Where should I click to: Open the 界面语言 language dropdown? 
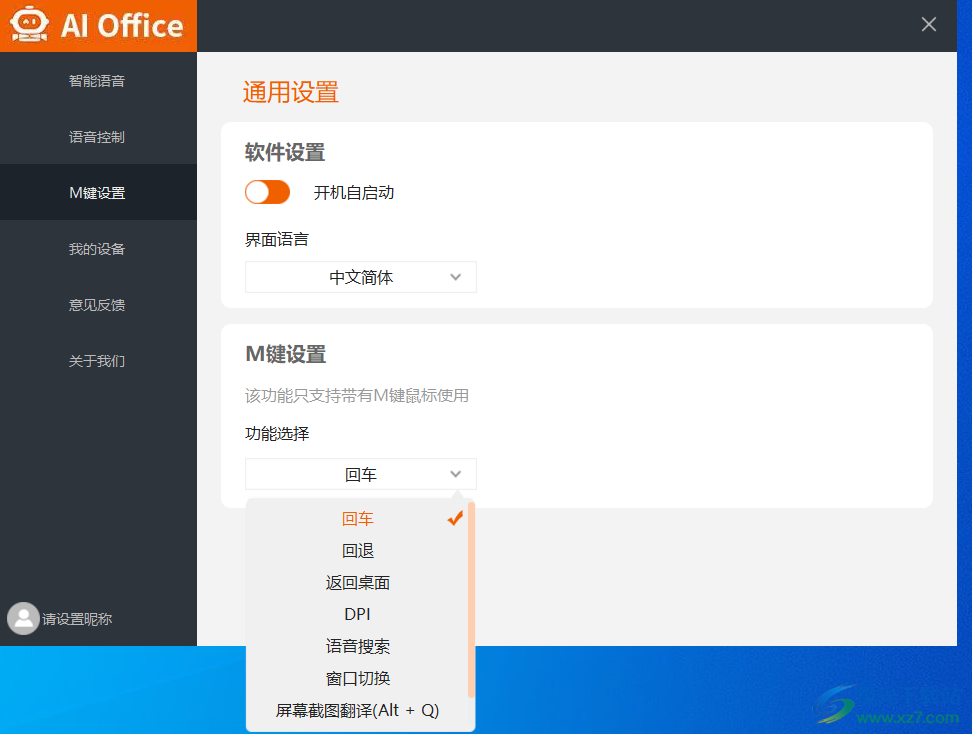(360, 277)
